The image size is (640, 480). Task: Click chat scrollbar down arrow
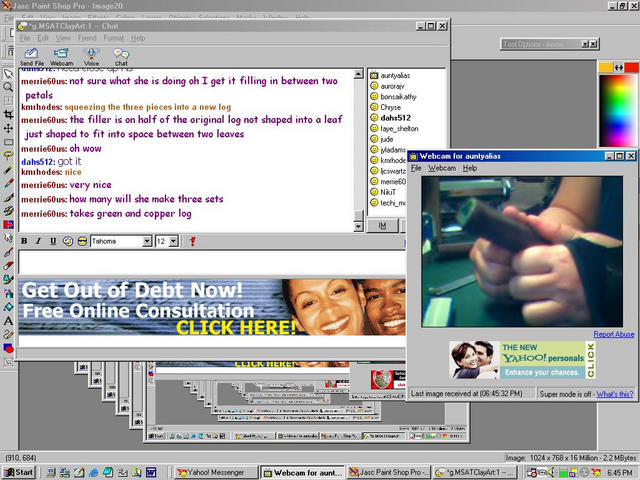coord(358,227)
